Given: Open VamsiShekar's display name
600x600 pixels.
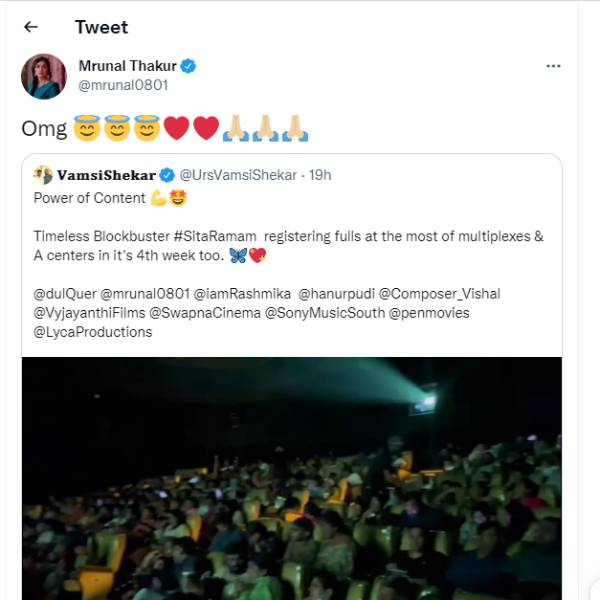Looking at the screenshot, I should click(x=106, y=175).
